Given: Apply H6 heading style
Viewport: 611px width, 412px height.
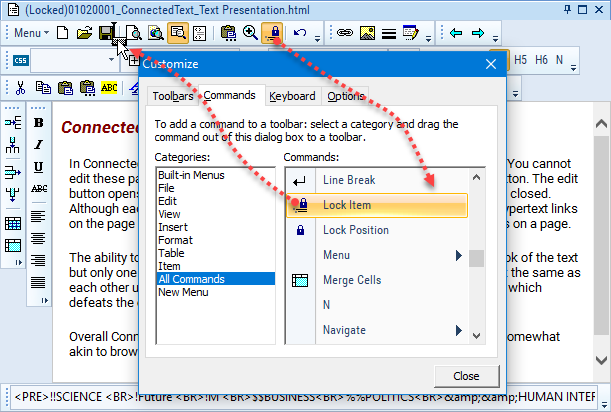Looking at the screenshot, I should [x=541, y=60].
